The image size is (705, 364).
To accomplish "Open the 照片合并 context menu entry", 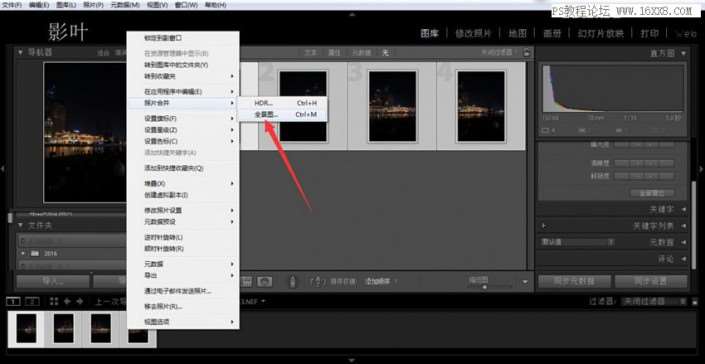I will pyautogui.click(x=183, y=103).
